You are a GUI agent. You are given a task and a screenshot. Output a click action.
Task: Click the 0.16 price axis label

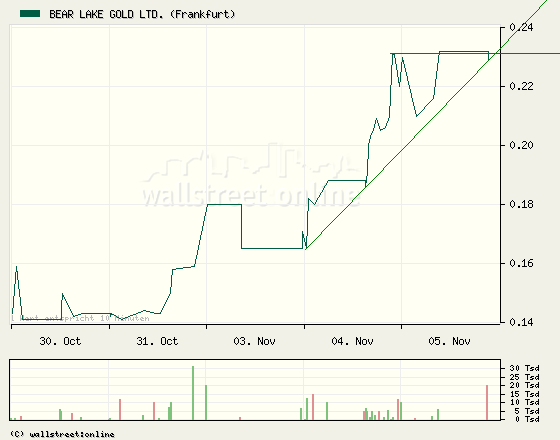(x=521, y=263)
